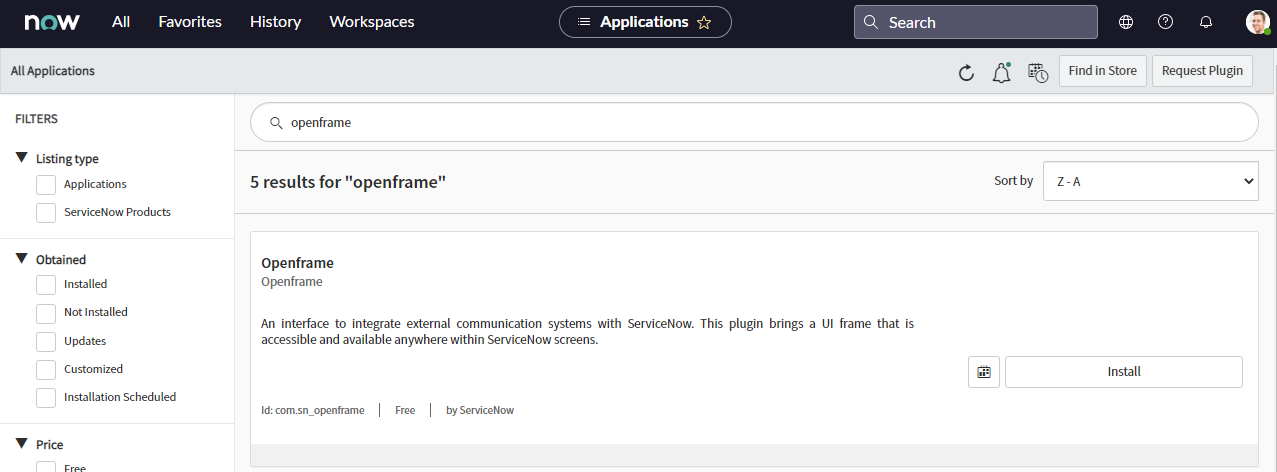This screenshot has width=1277, height=472.
Task: Click the 'Id: com.sn_openframe' text
Action: [313, 410]
